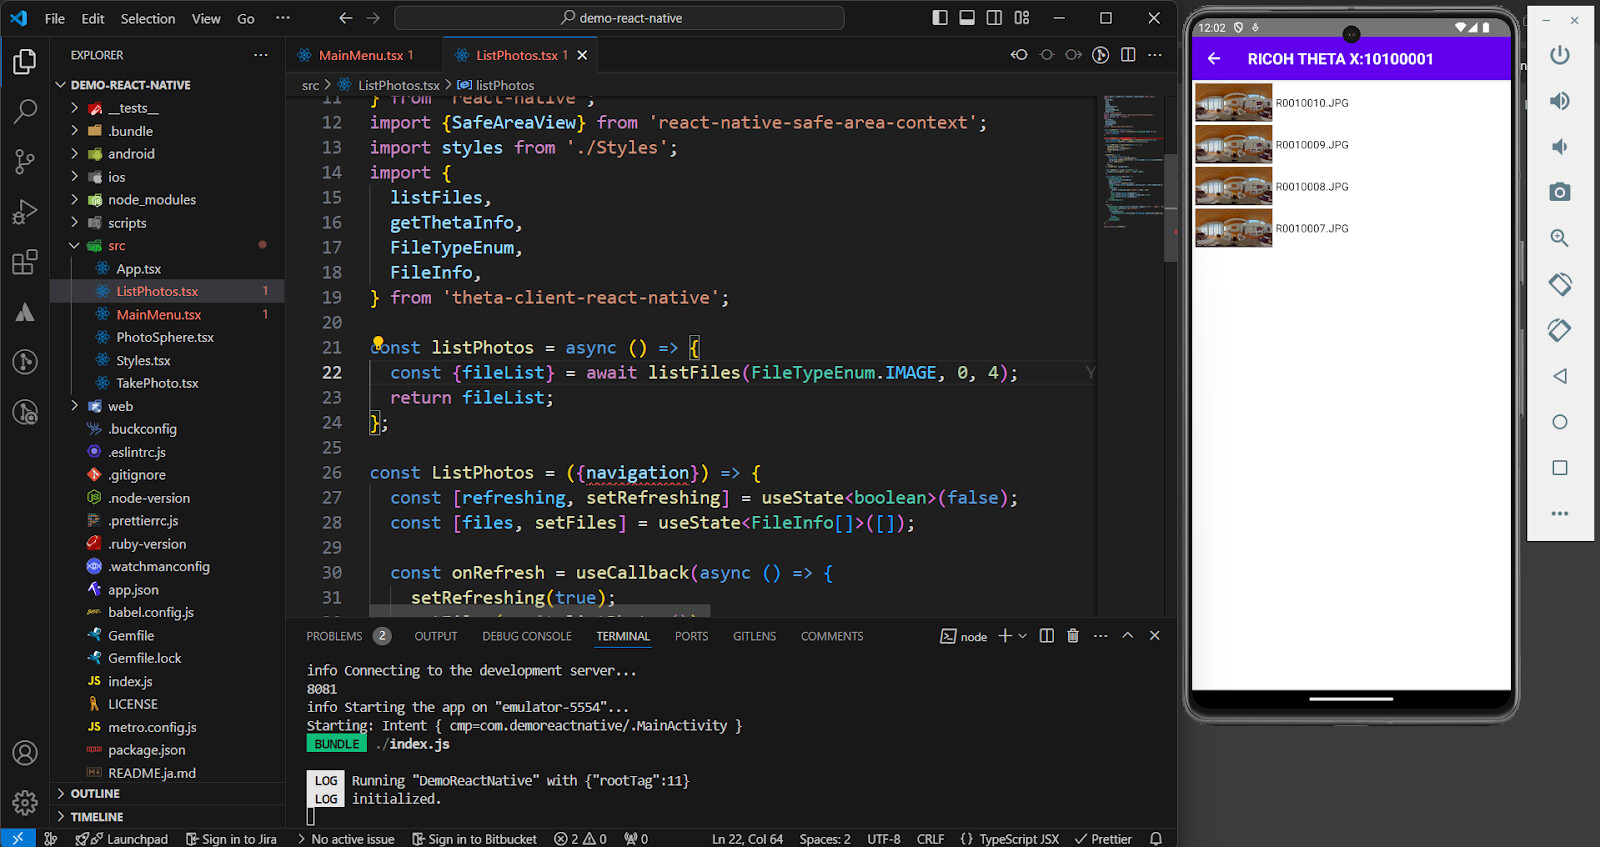Toggle the bottom panel layout button
The height and width of the screenshot is (847, 1600).
tap(967, 18)
